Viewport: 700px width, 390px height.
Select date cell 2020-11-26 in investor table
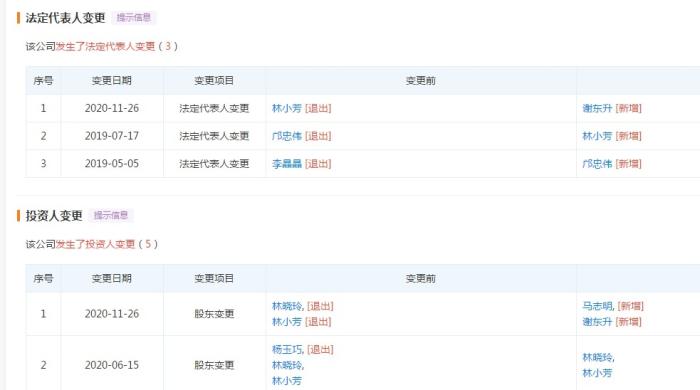[112, 314]
